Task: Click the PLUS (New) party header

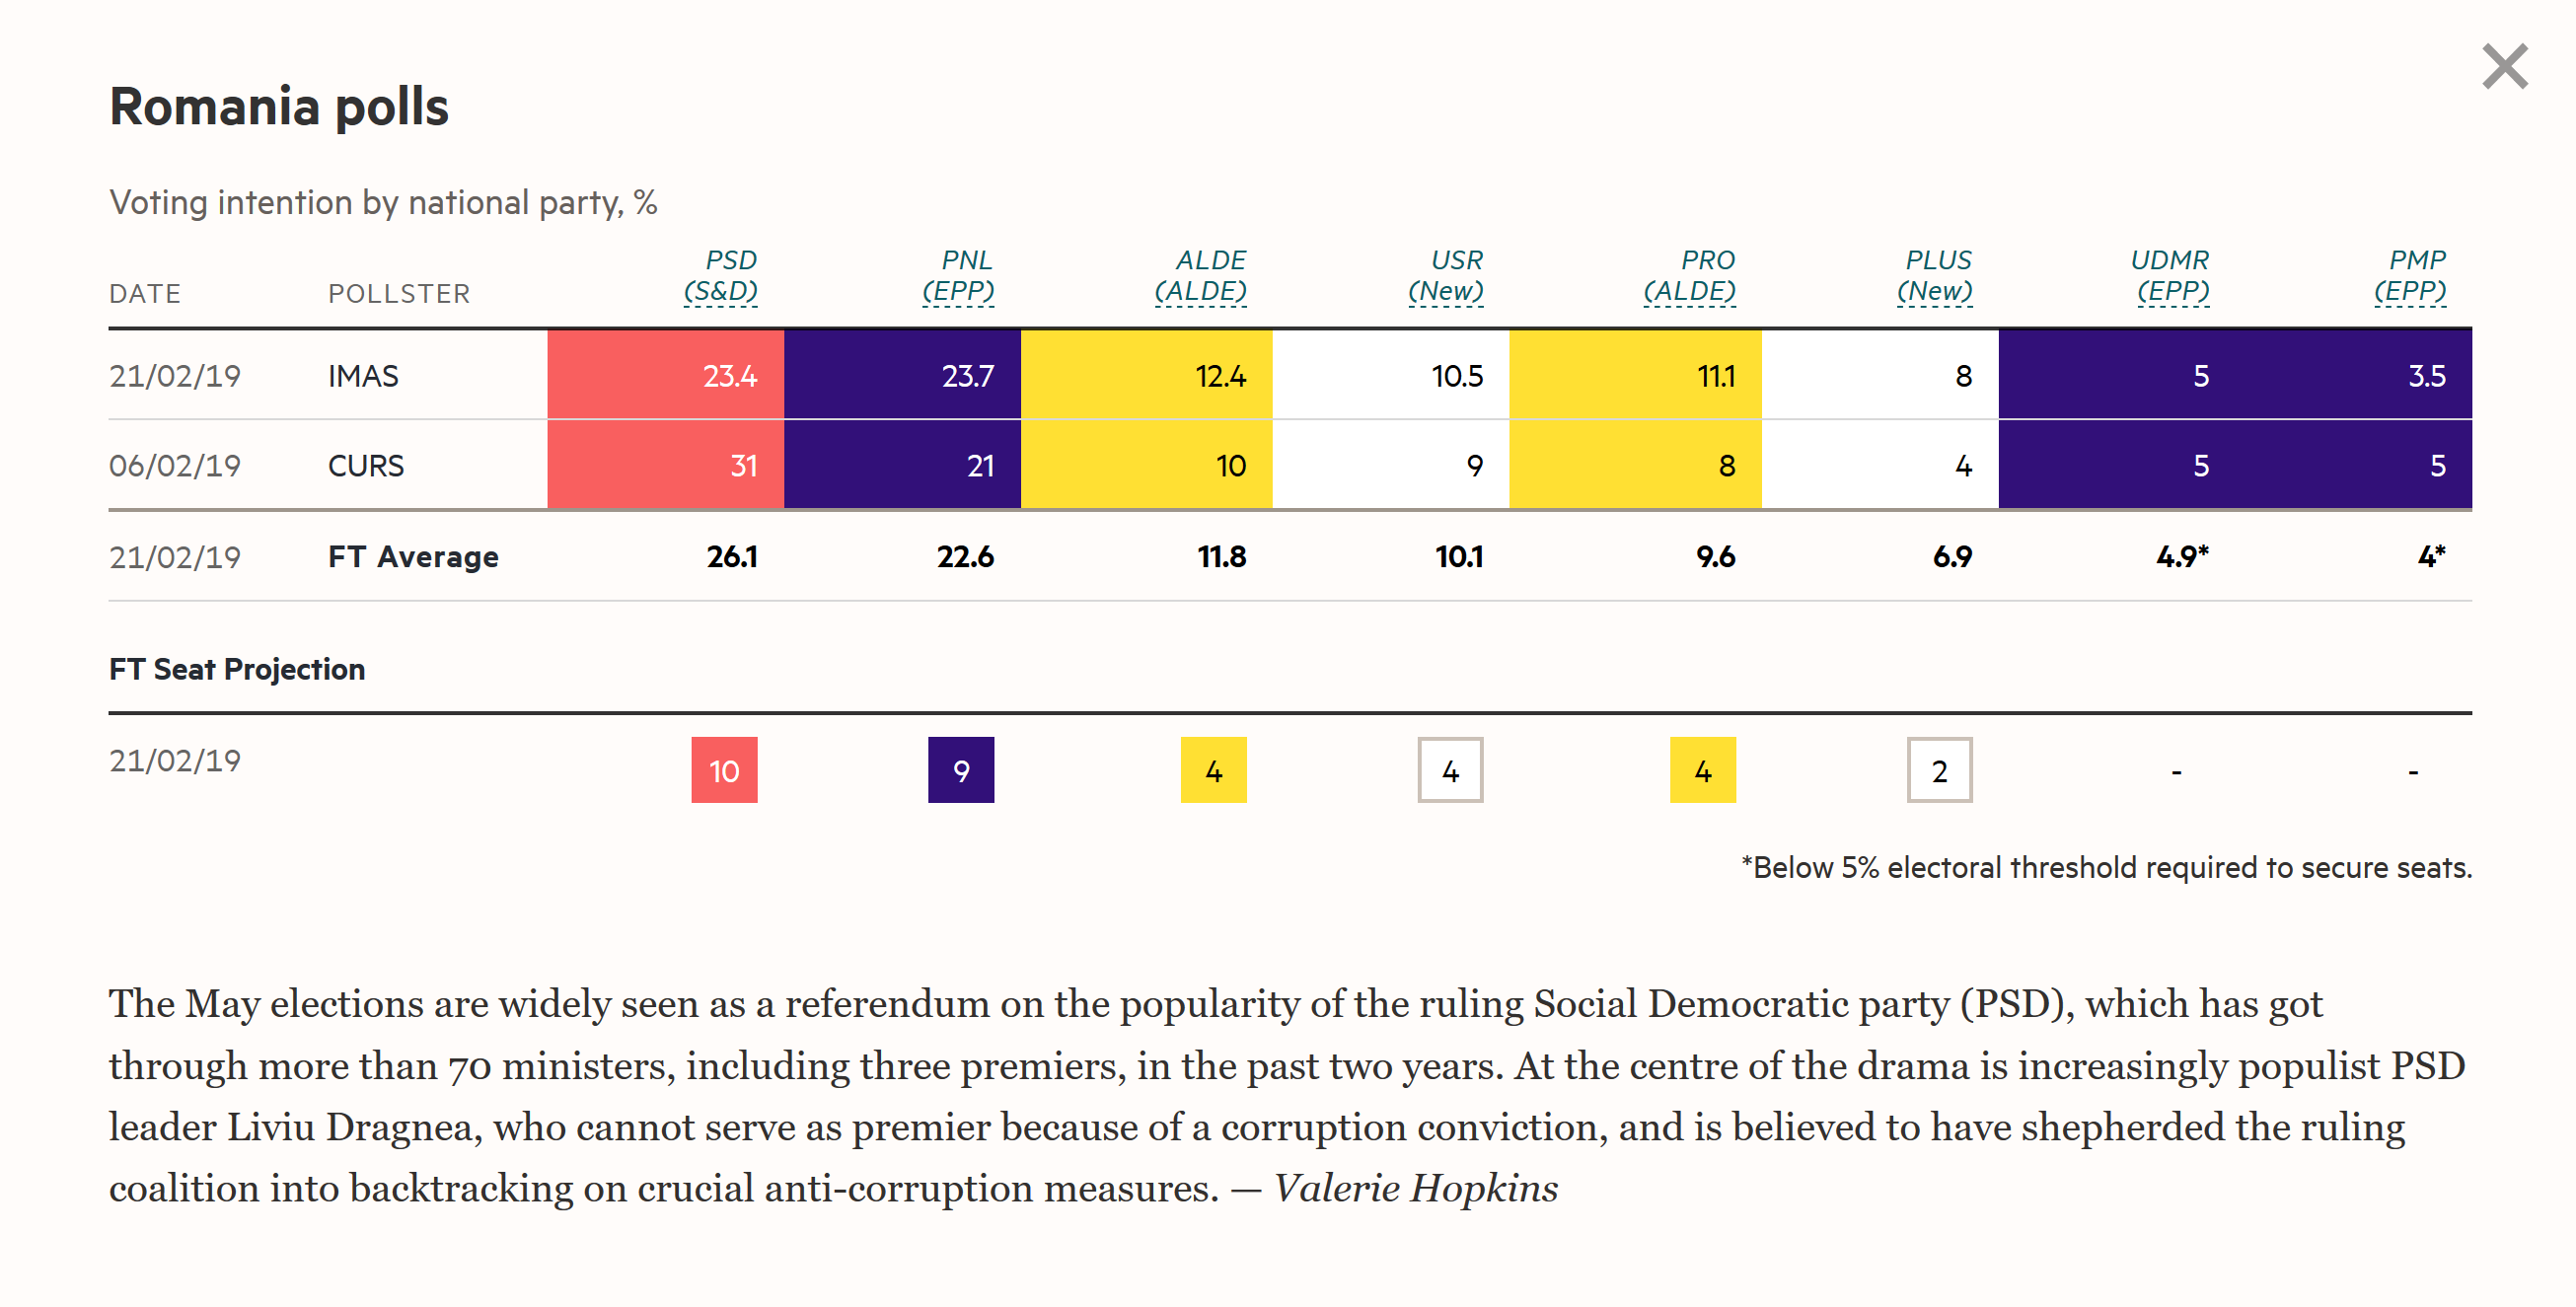Action: (1935, 276)
